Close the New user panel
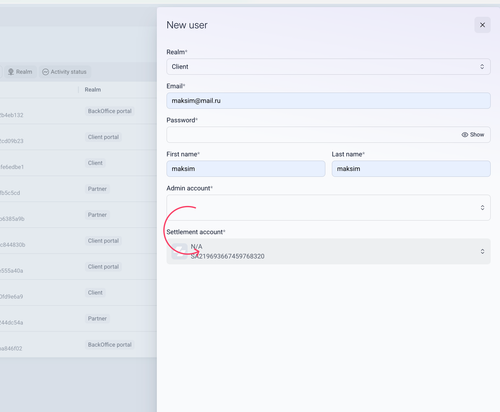The image size is (500, 412). 482,25
